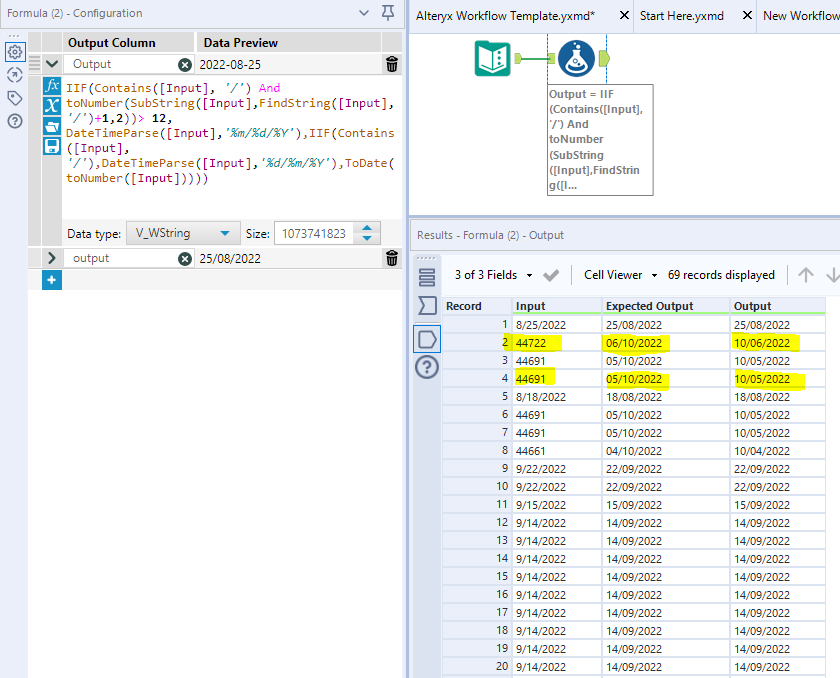Apply field selection with checkmark button
The width and height of the screenshot is (840, 678).
click(x=549, y=275)
